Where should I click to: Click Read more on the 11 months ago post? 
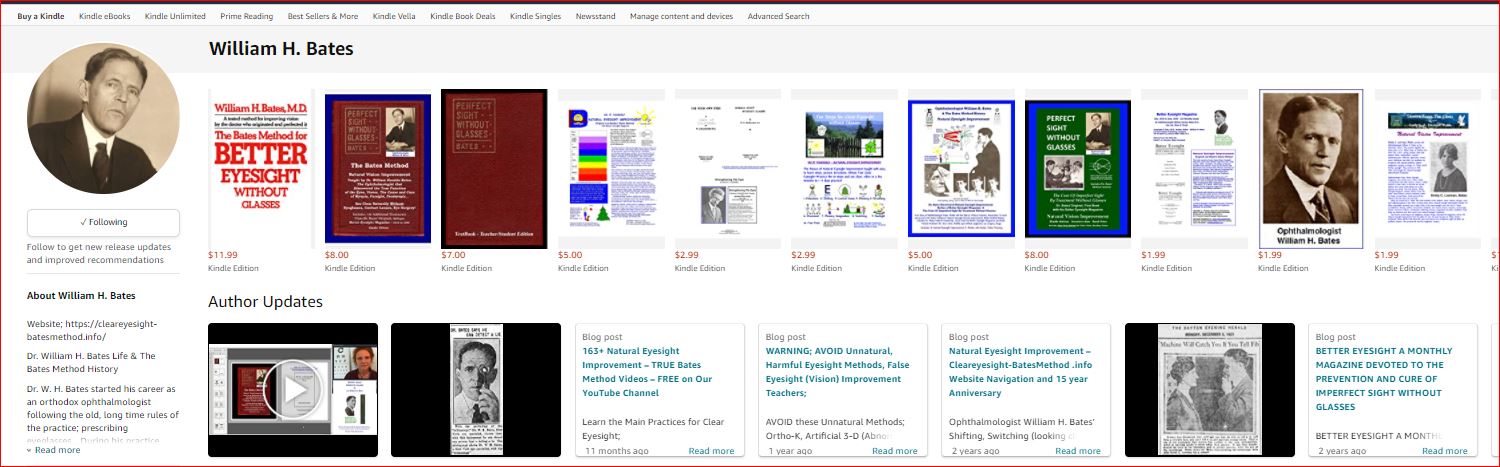(x=711, y=451)
